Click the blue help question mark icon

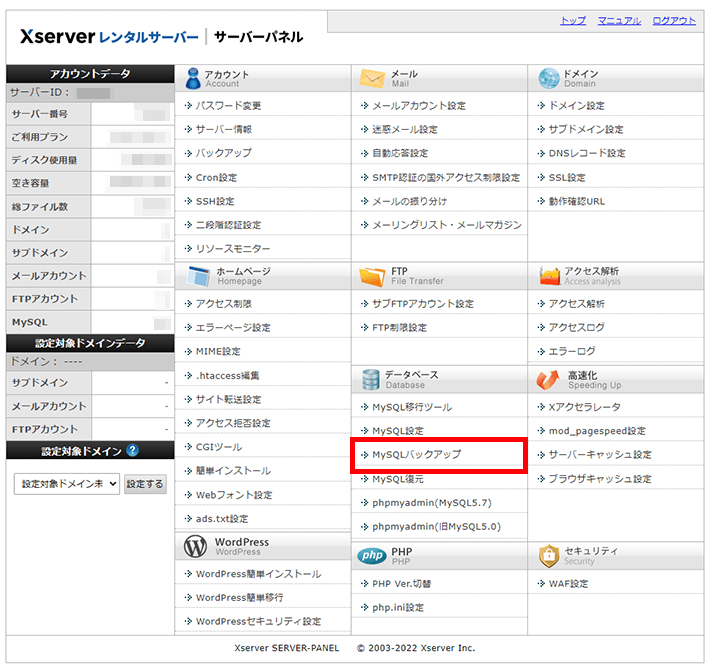tap(133, 451)
